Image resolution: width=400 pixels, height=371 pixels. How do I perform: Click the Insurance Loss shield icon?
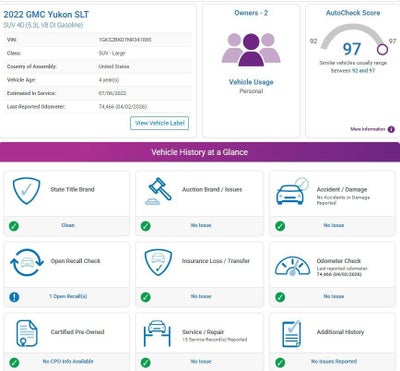click(158, 263)
